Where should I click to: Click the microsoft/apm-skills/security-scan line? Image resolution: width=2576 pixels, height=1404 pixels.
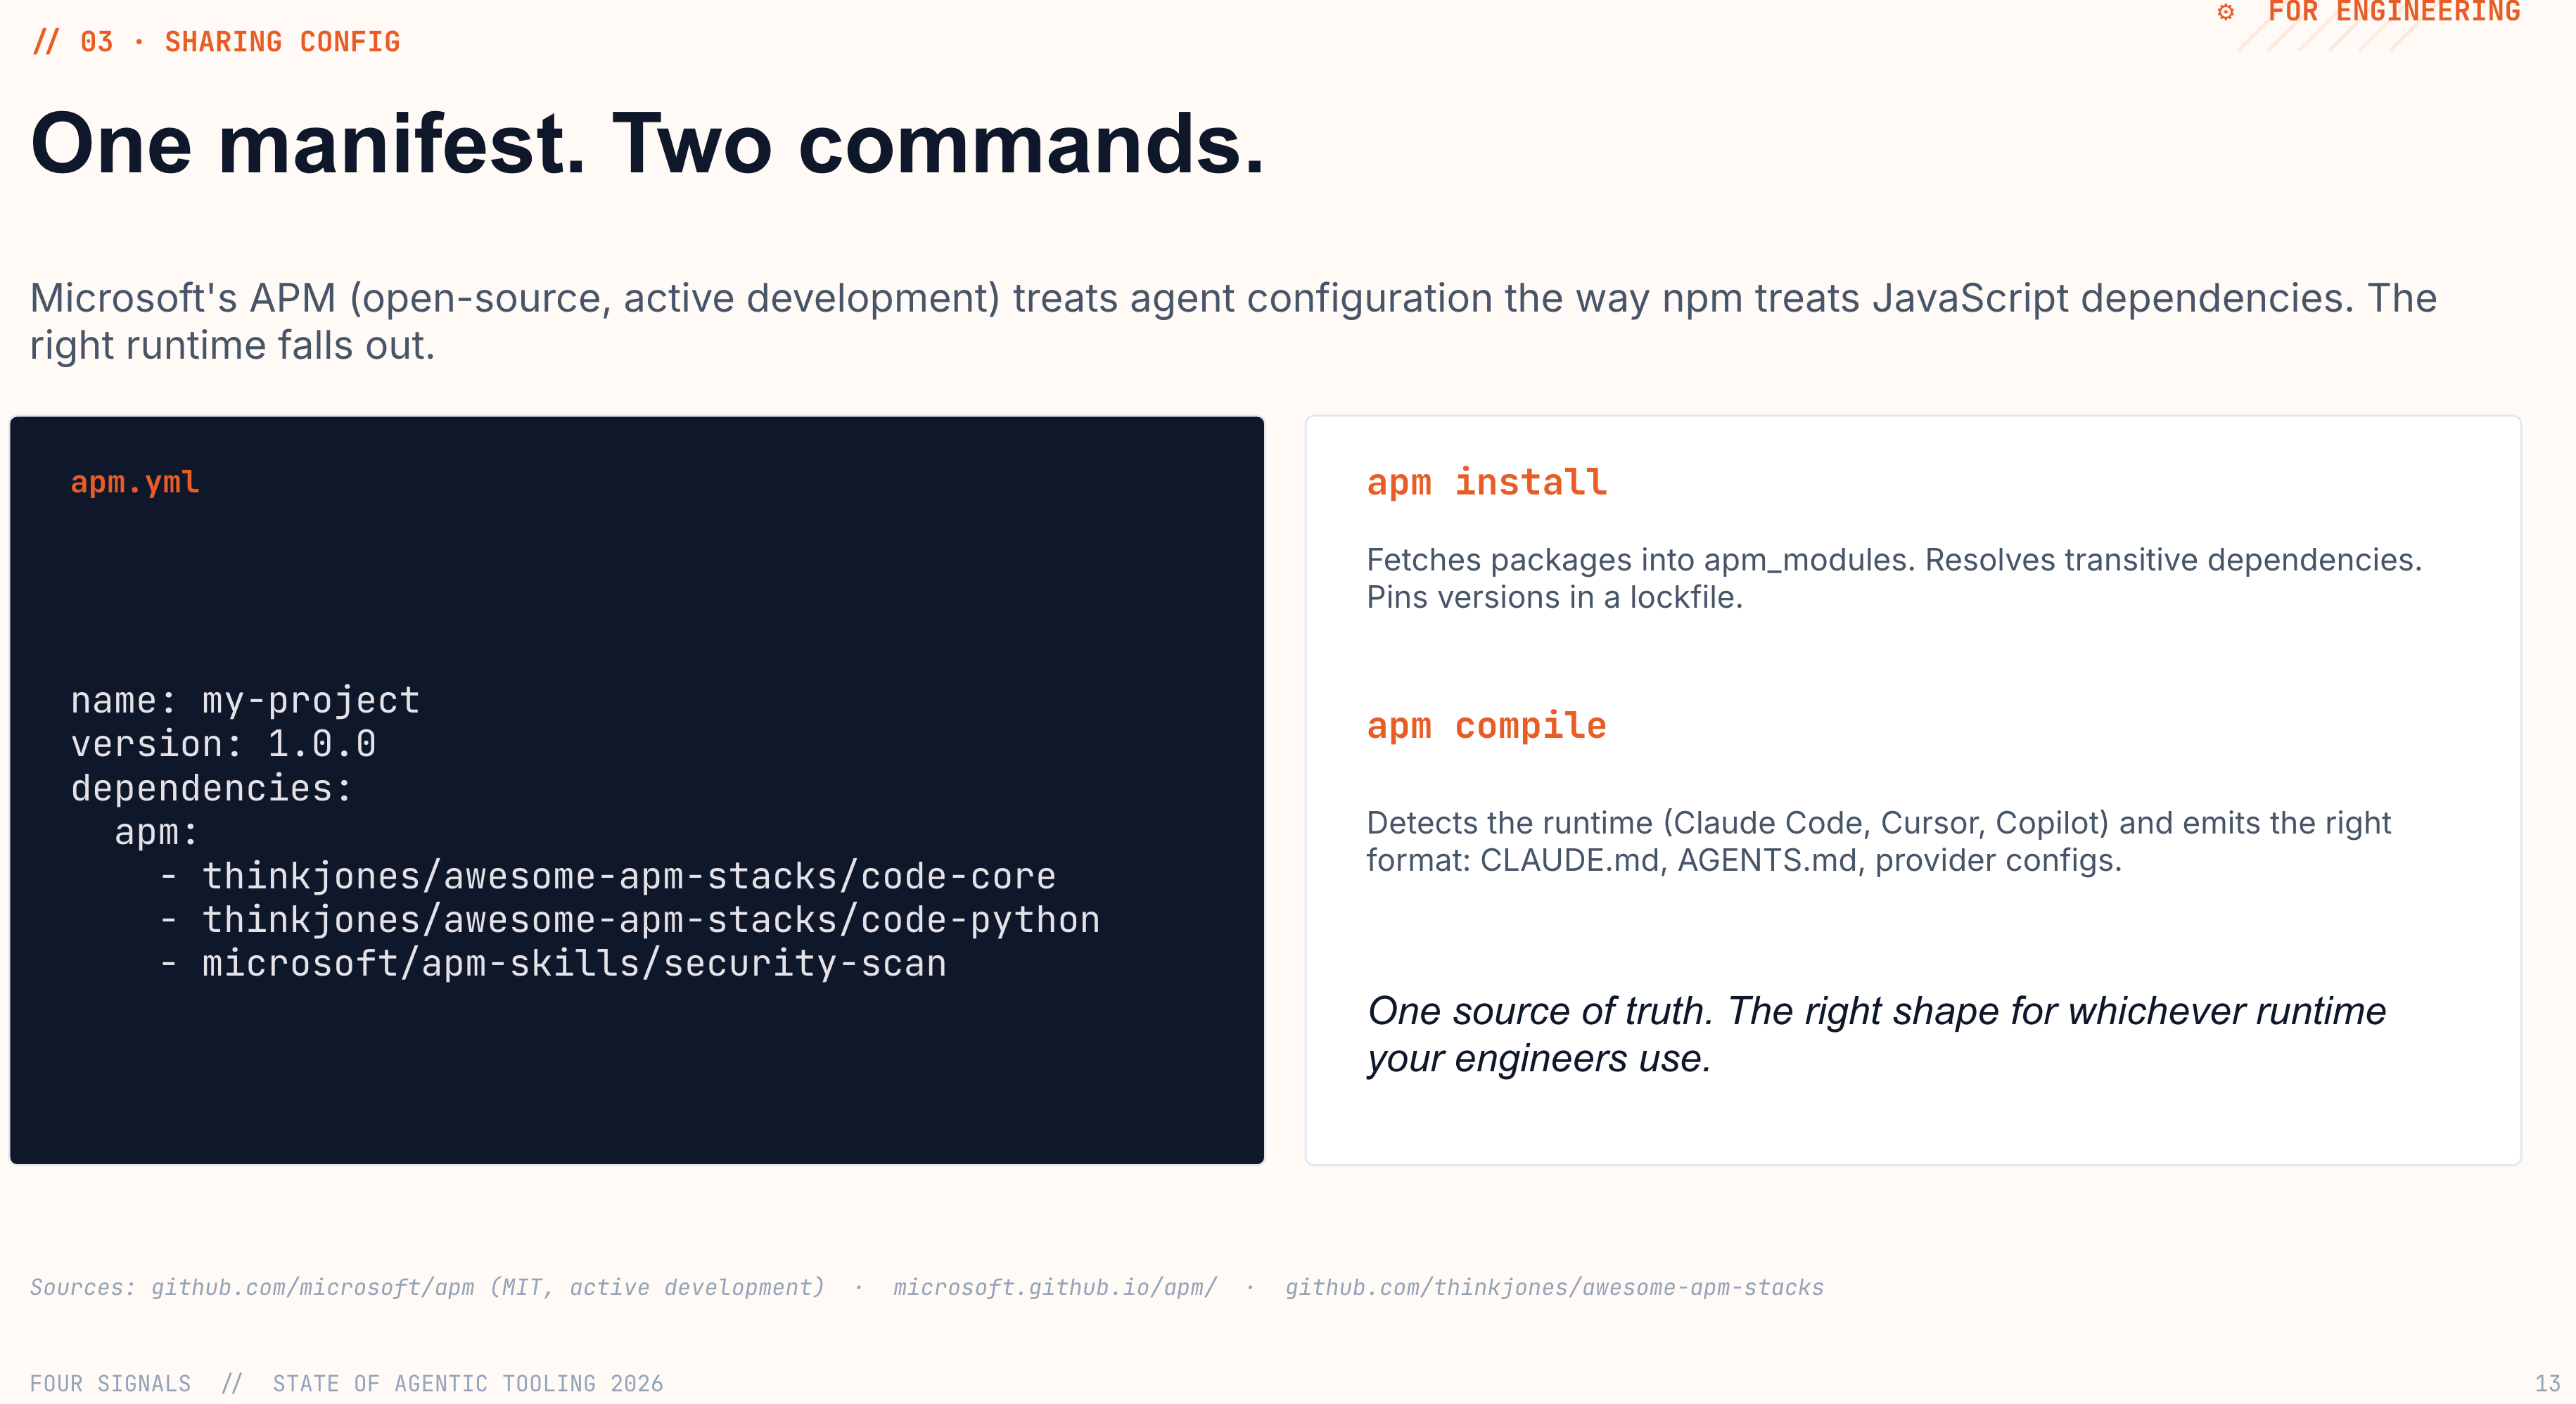[x=553, y=964]
